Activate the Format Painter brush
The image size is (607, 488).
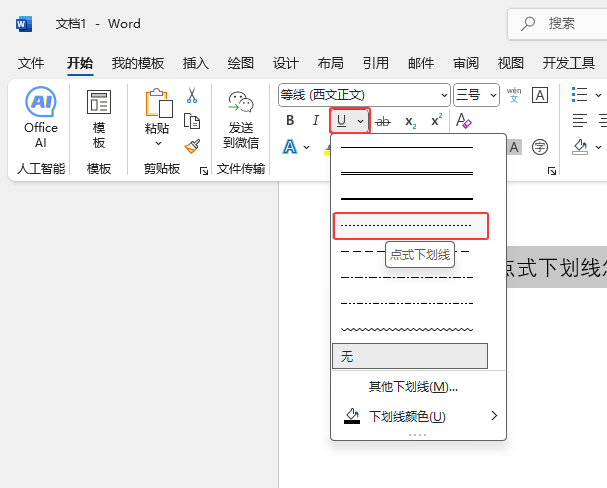point(192,146)
